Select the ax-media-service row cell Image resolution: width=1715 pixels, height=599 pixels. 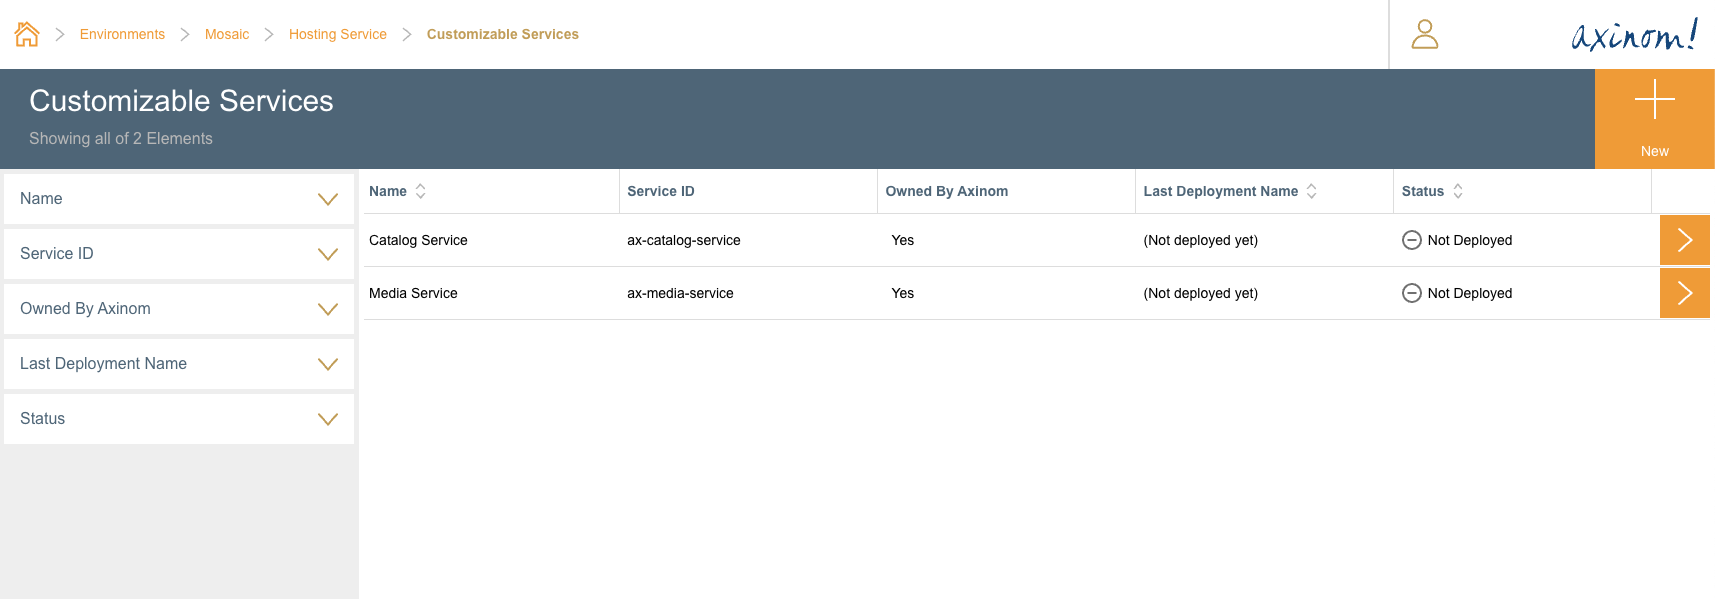pos(680,293)
